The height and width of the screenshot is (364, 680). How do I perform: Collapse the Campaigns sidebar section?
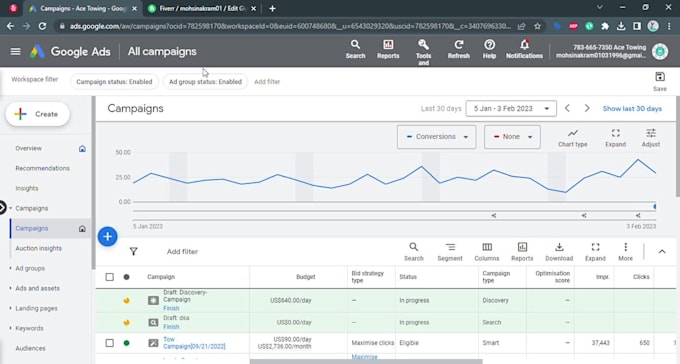(10, 208)
